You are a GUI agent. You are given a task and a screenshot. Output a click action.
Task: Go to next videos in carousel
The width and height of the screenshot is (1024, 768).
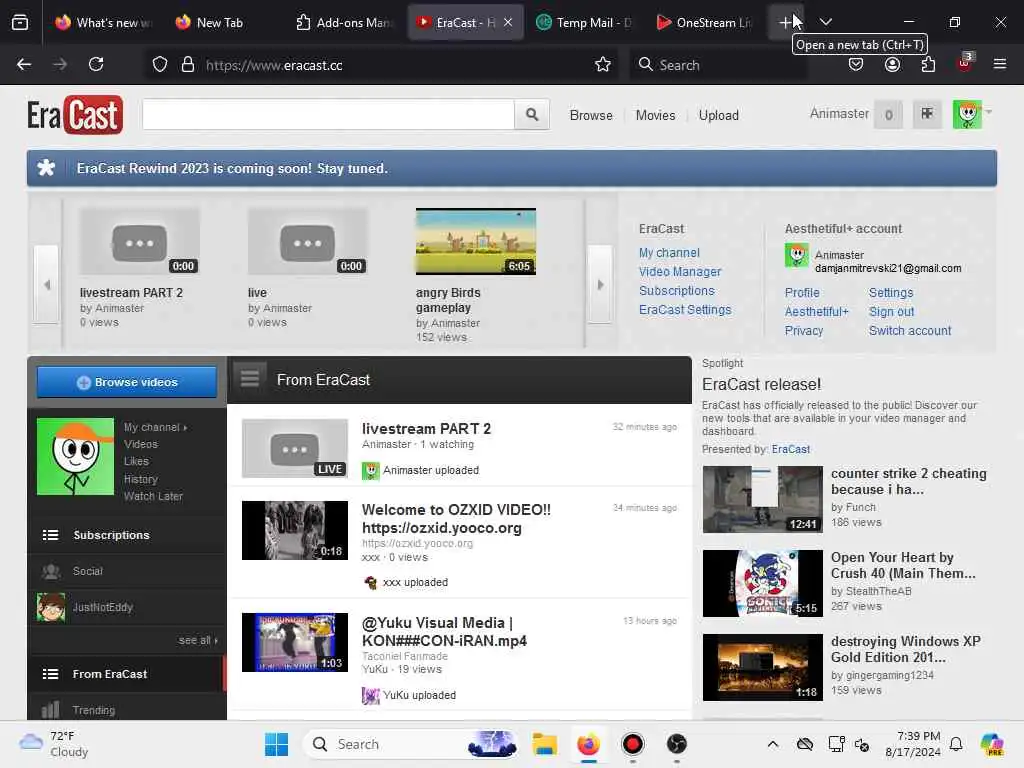click(x=600, y=284)
